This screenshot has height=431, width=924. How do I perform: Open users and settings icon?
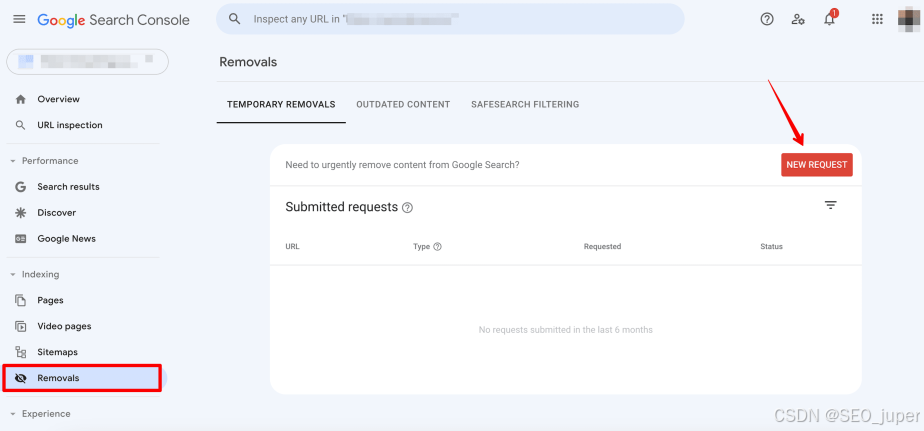point(798,19)
